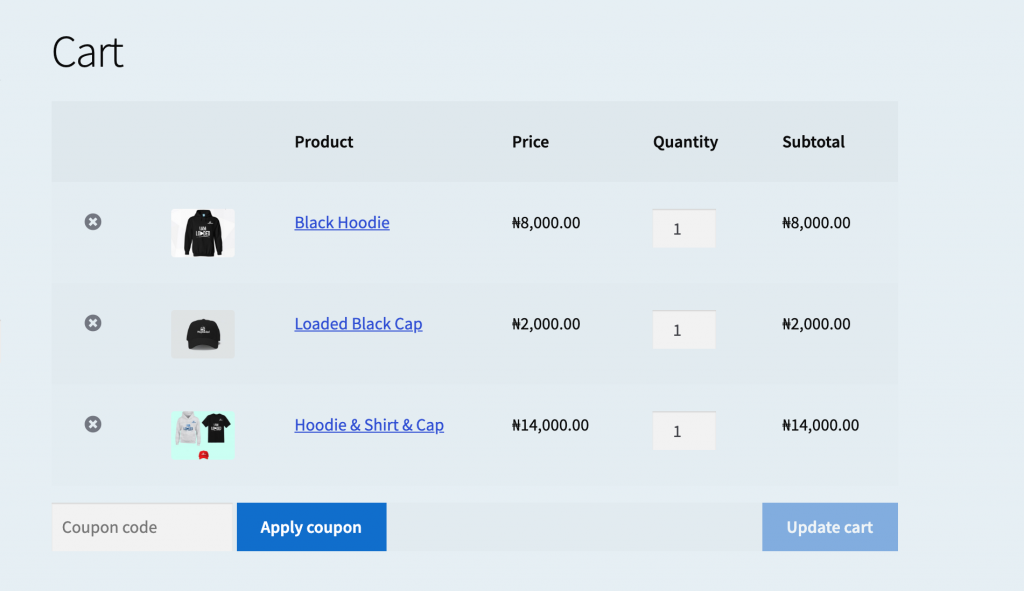Viewport: 1024px width, 591px height.
Task: Open the Black Hoodie product page
Action: (x=341, y=222)
